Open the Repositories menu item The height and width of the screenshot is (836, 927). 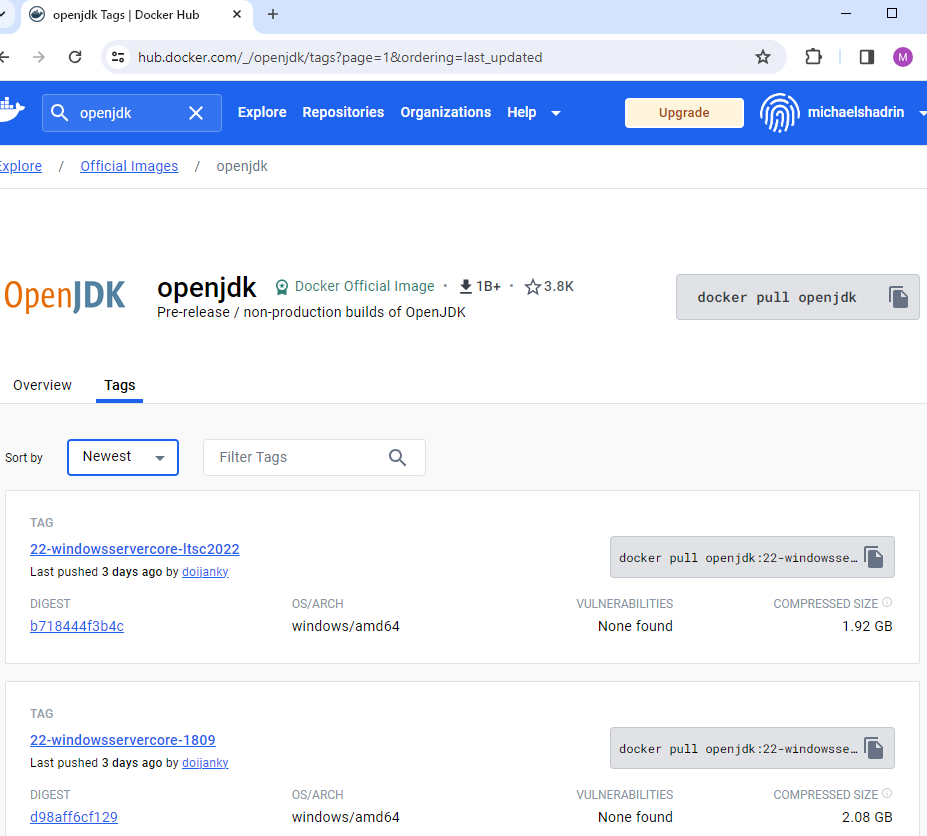[x=343, y=112]
